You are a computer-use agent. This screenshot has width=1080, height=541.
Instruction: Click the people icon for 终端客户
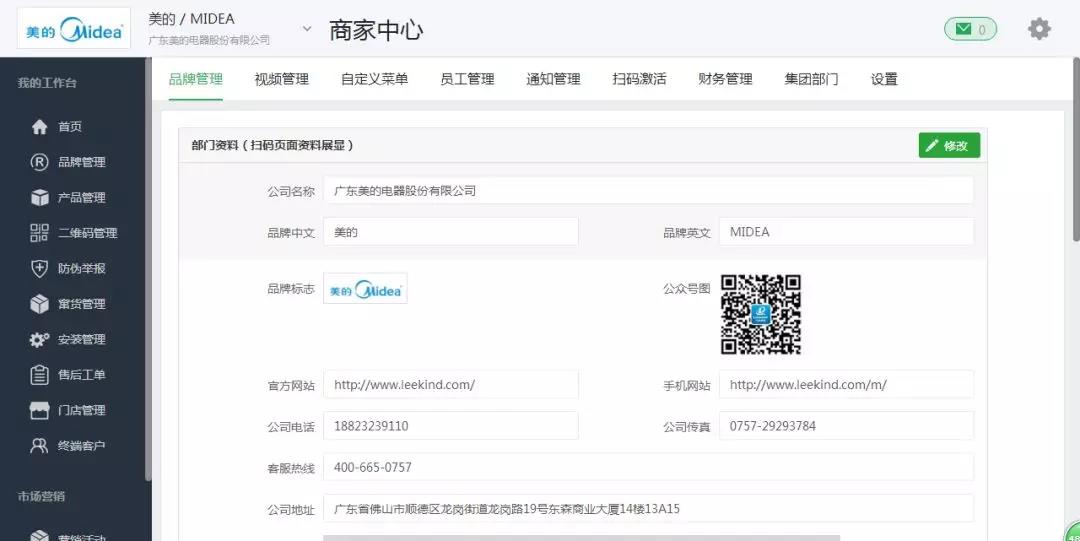point(39,446)
